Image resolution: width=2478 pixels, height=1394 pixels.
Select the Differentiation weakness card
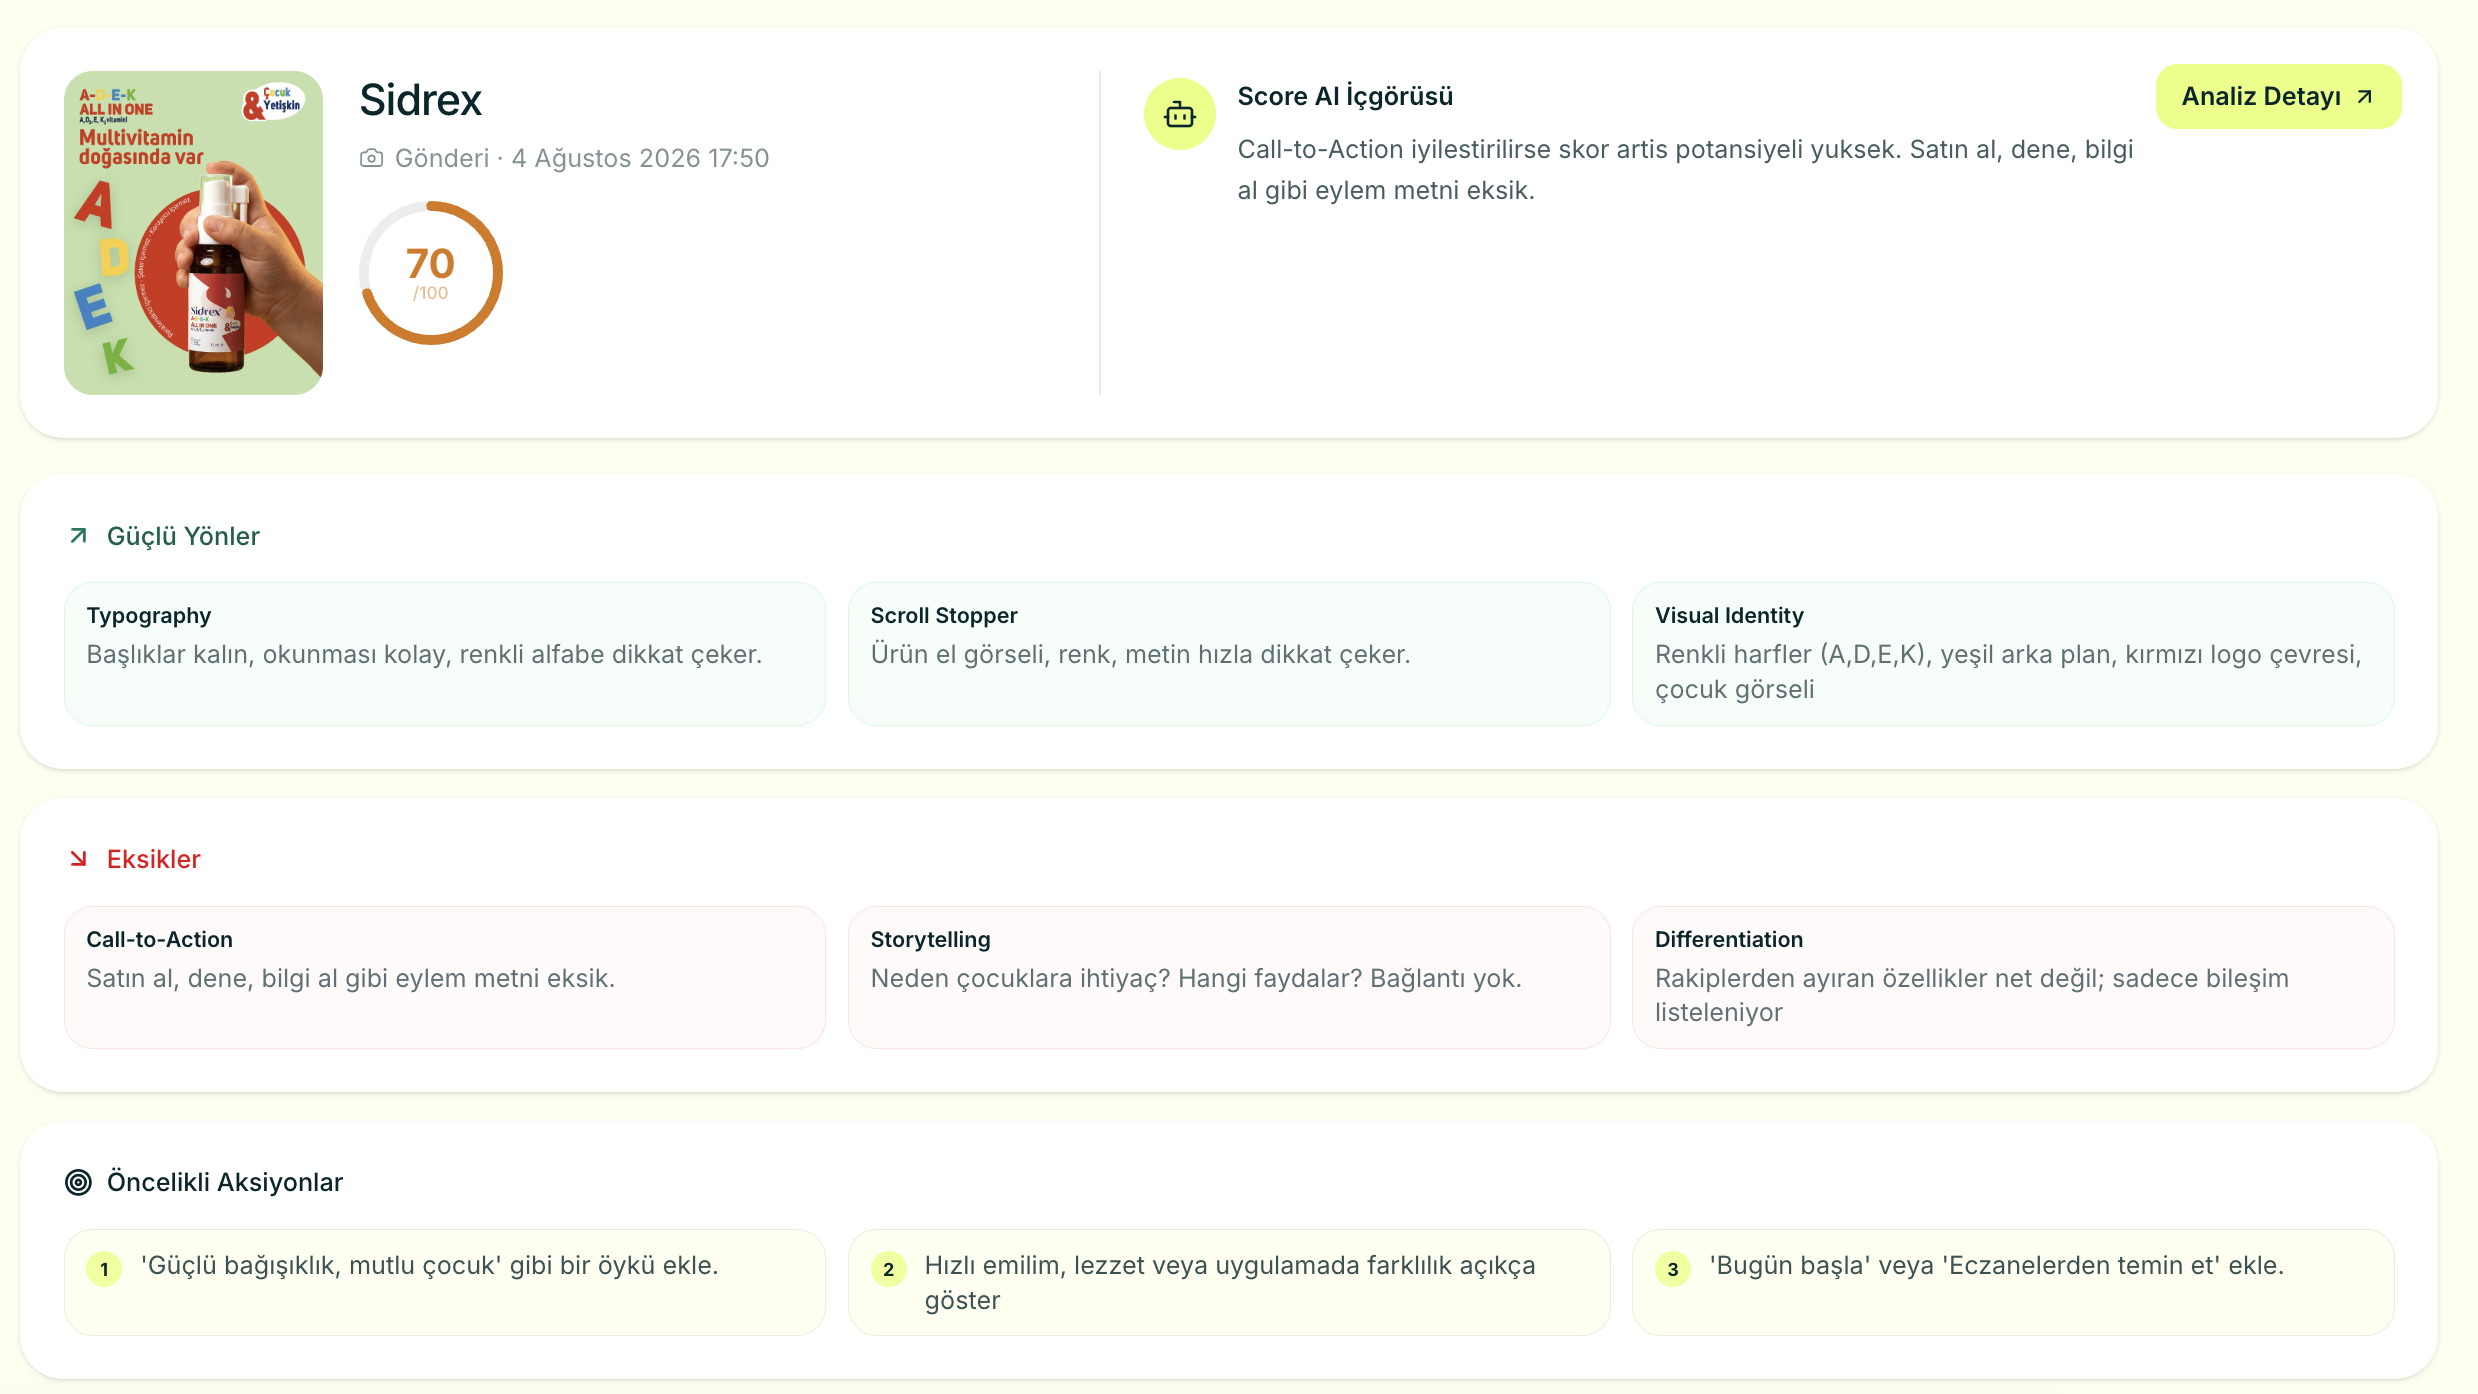[x=2013, y=977]
